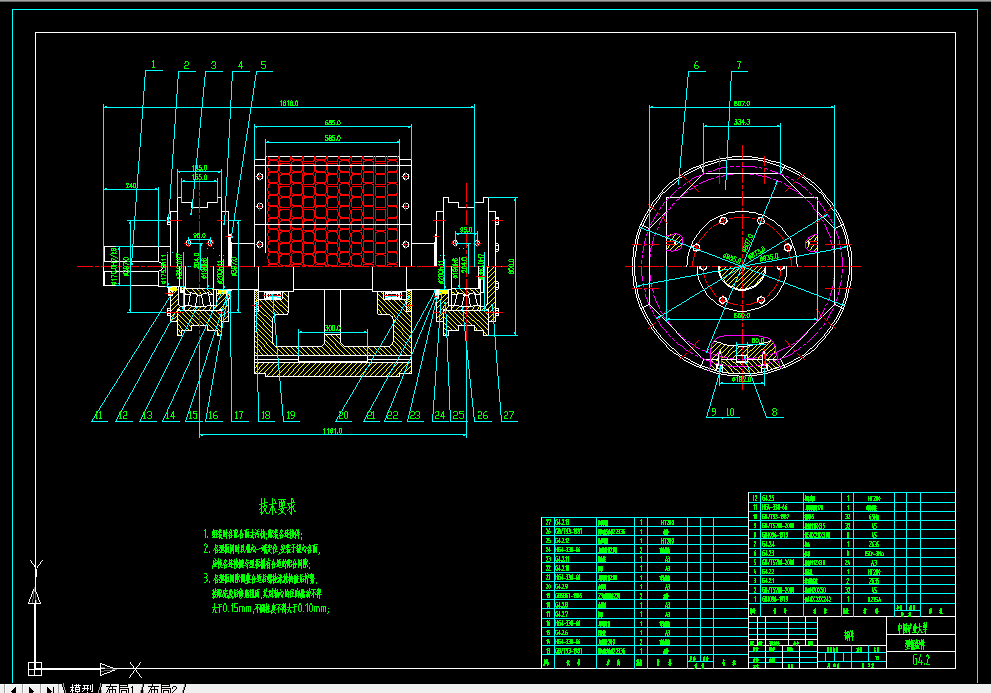This screenshot has height=693, width=991.
Task: Pick part balloon number 1
Action: click(x=153, y=64)
